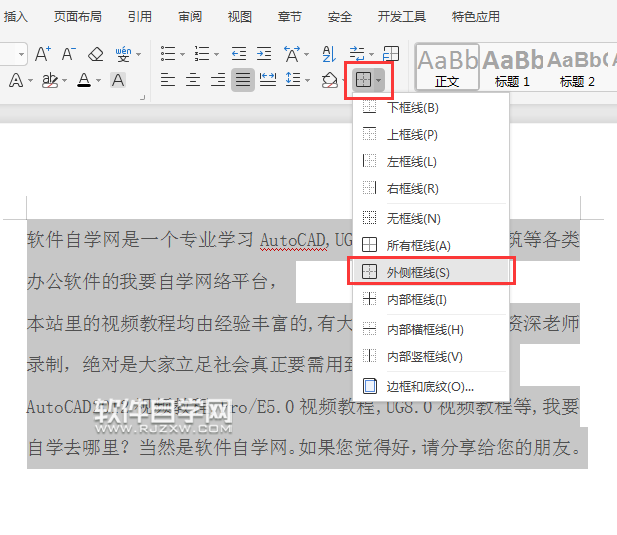Click the borders button icon
The image size is (617, 535).
[x=363, y=80]
